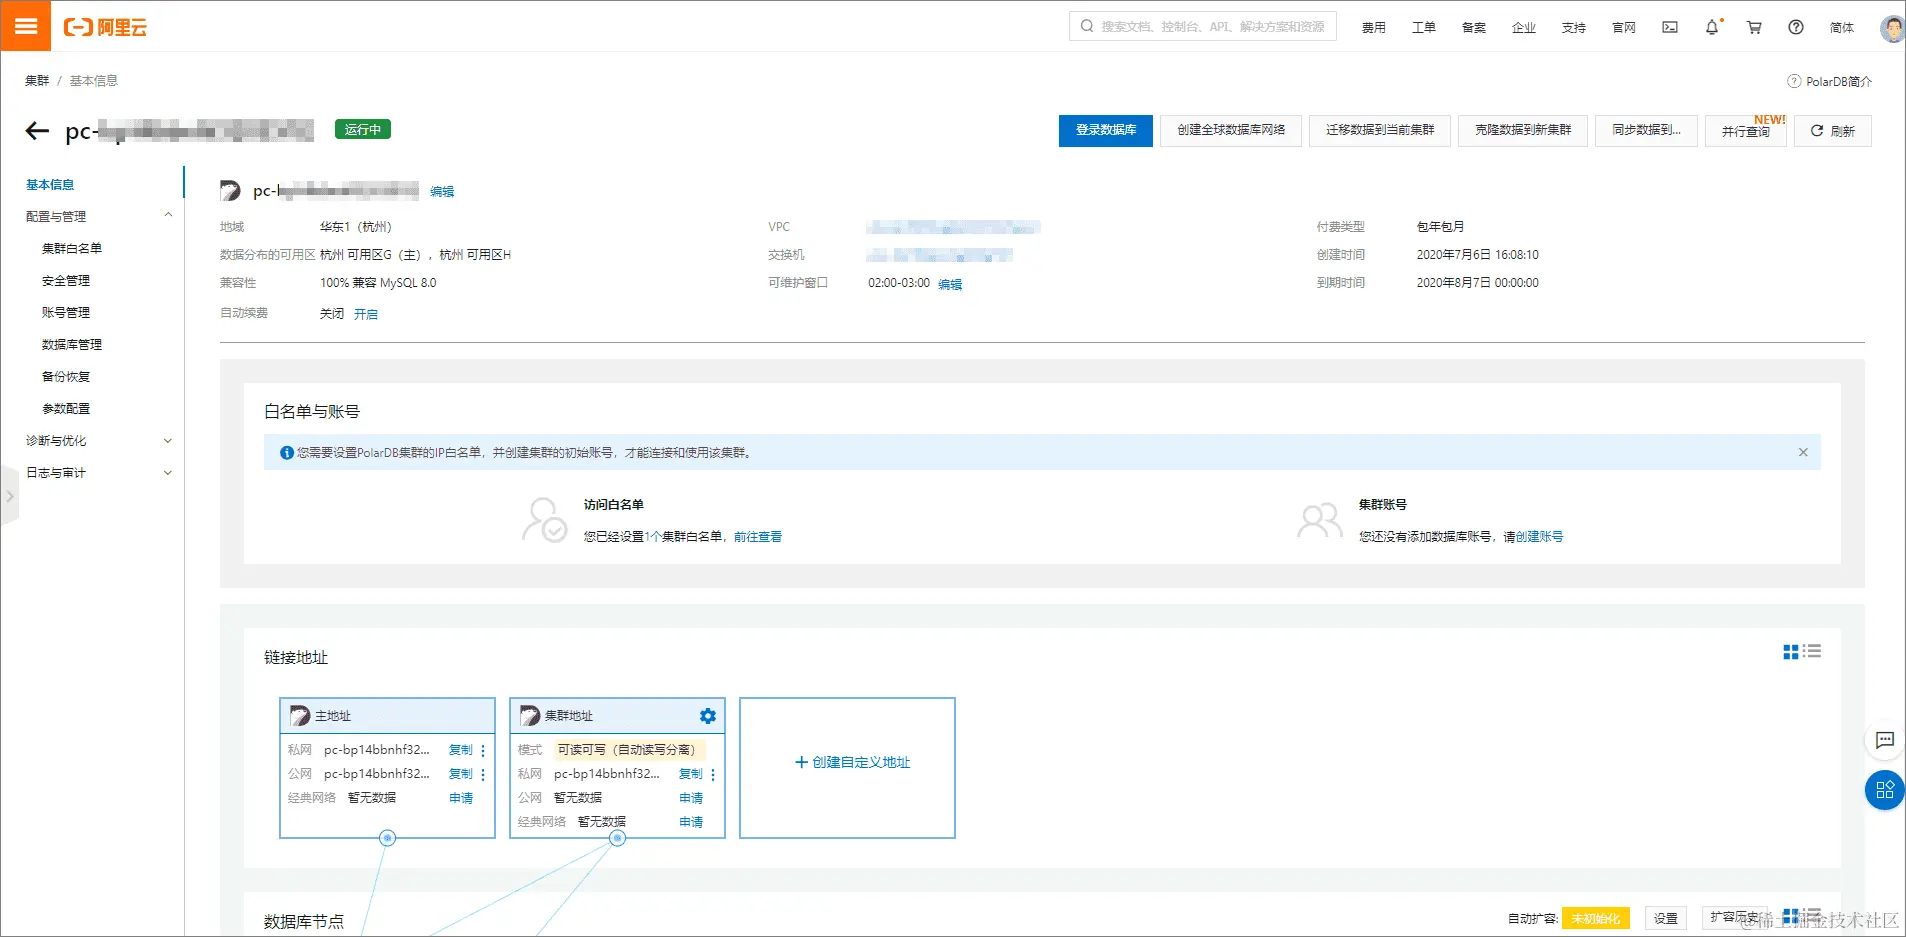Select 基本信息 in the sidebar
The image size is (1906, 937).
coord(50,184)
